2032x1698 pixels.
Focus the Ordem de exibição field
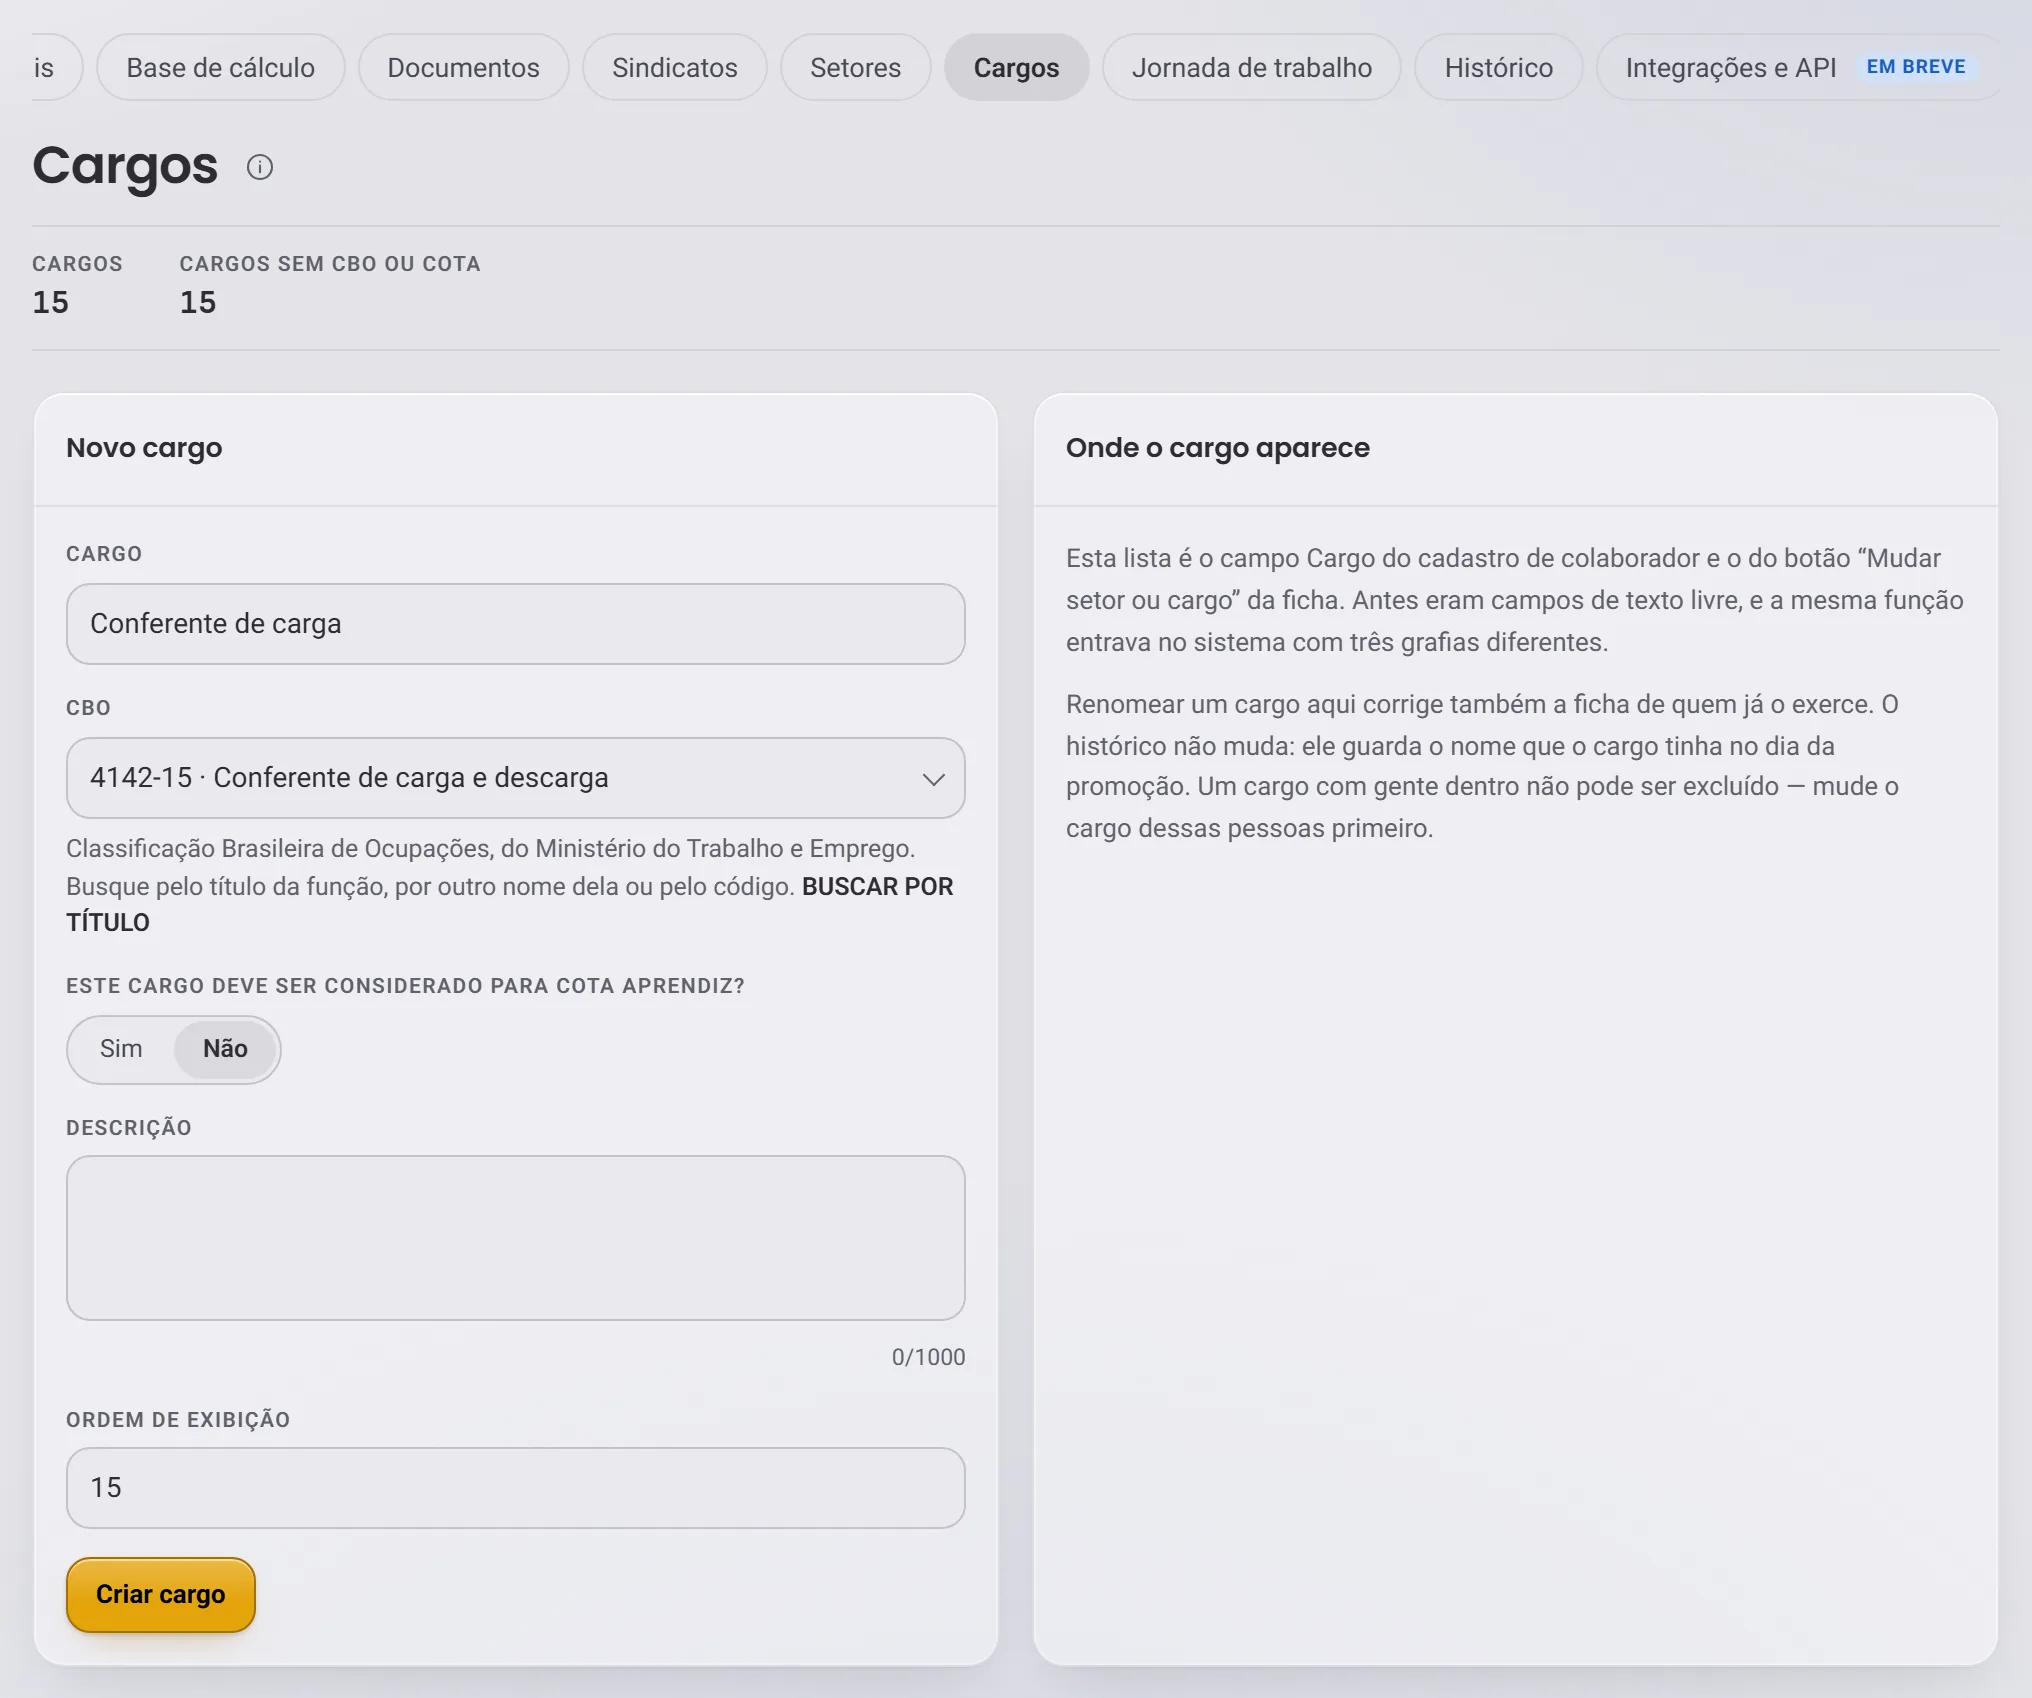pyautogui.click(x=515, y=1488)
